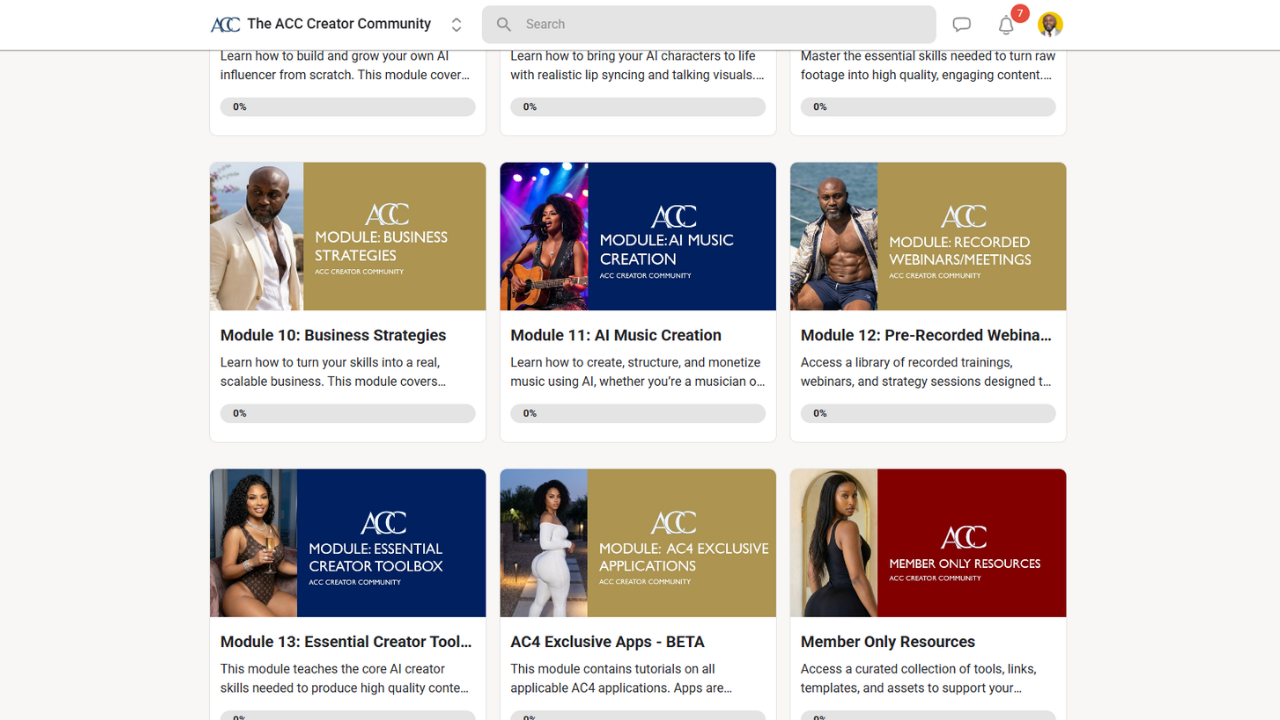Open the Member Only Resources red thumbnail
The image size is (1280, 720).
(x=928, y=543)
